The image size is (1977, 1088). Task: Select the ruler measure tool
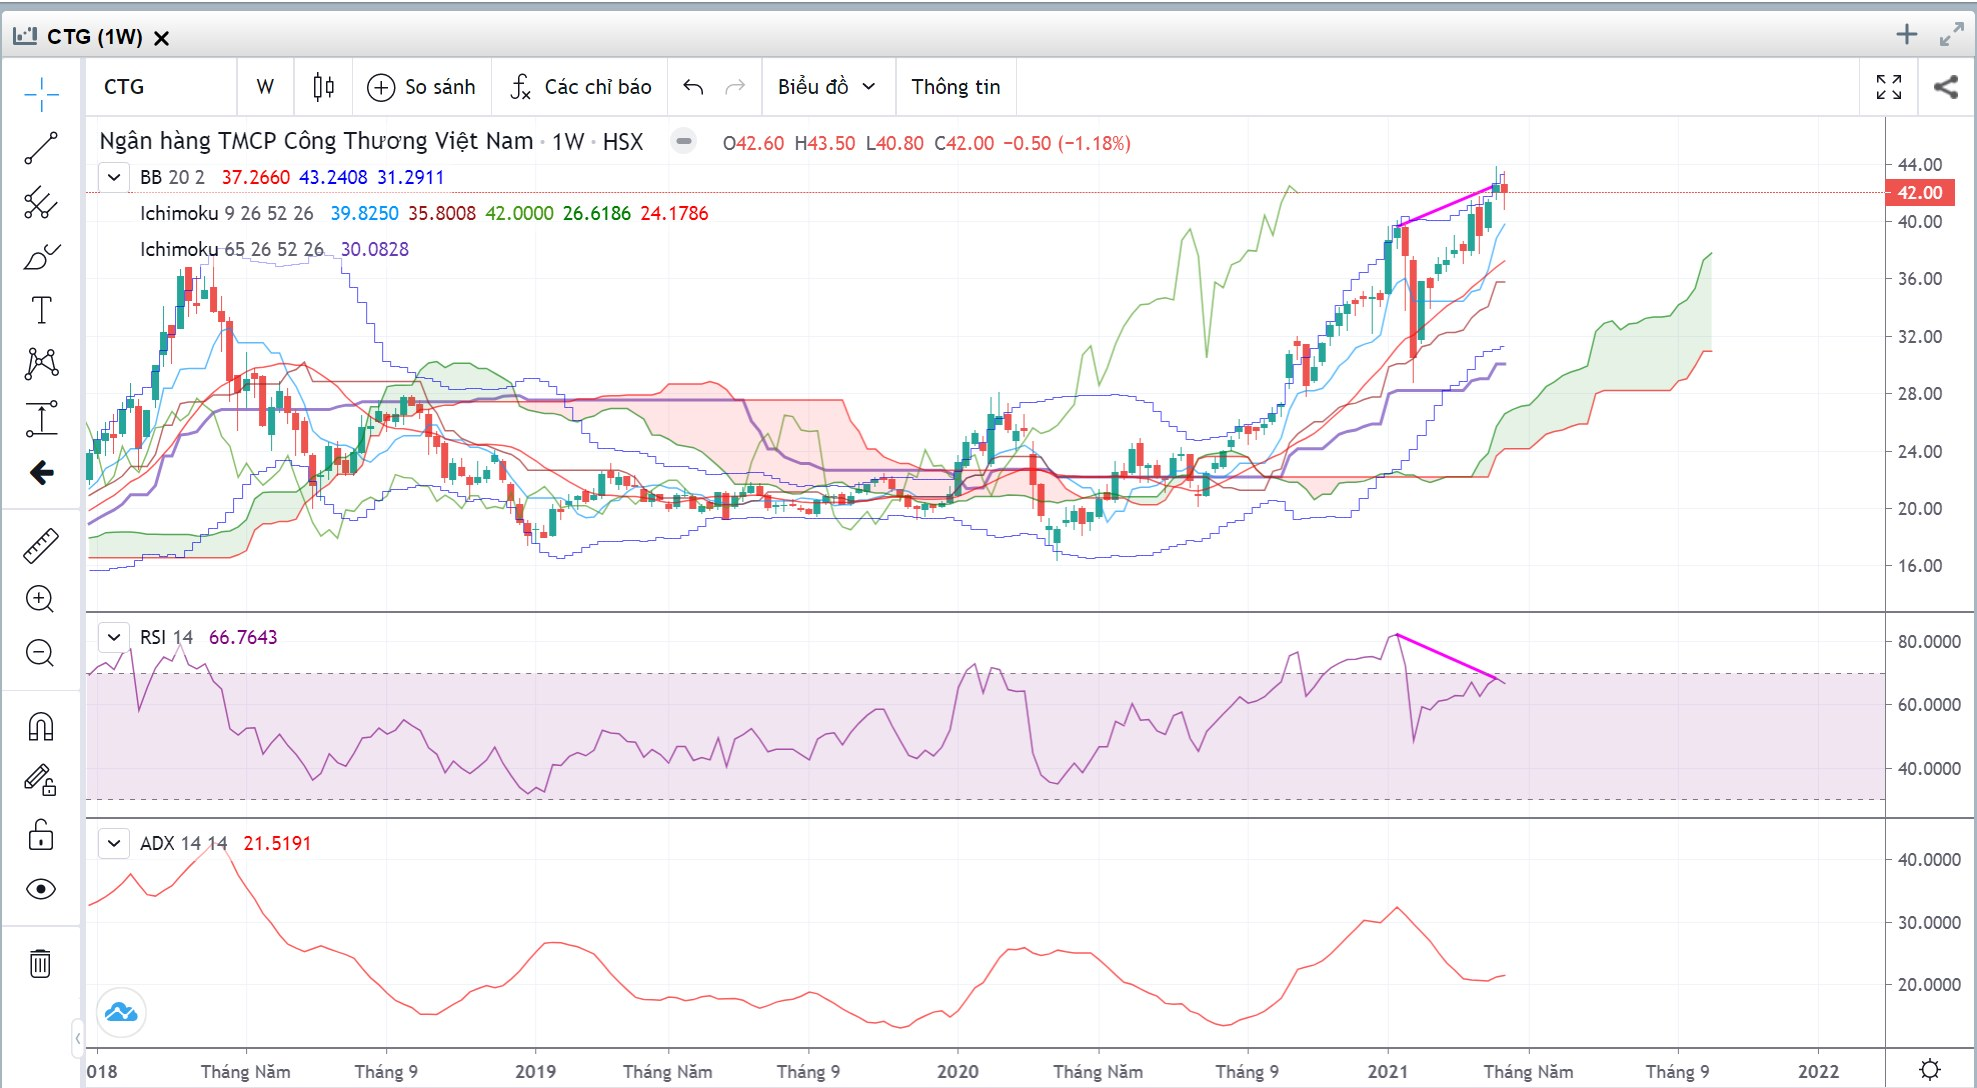coord(41,545)
